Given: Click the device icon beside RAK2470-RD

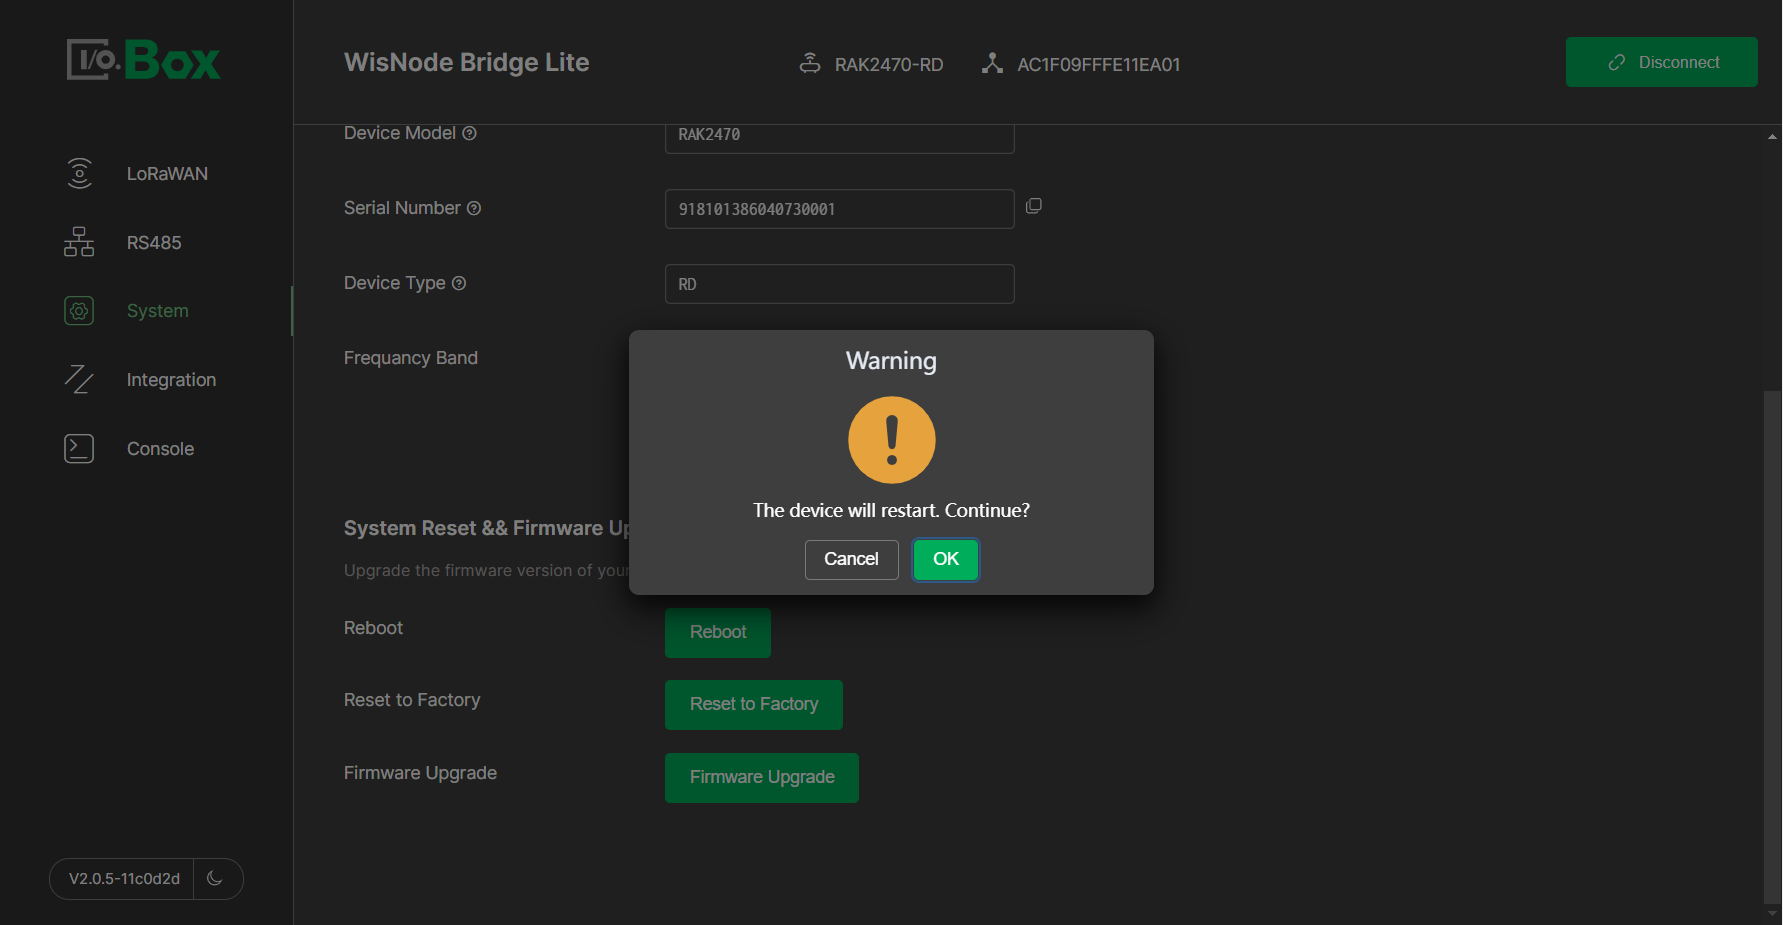Looking at the screenshot, I should tap(810, 63).
